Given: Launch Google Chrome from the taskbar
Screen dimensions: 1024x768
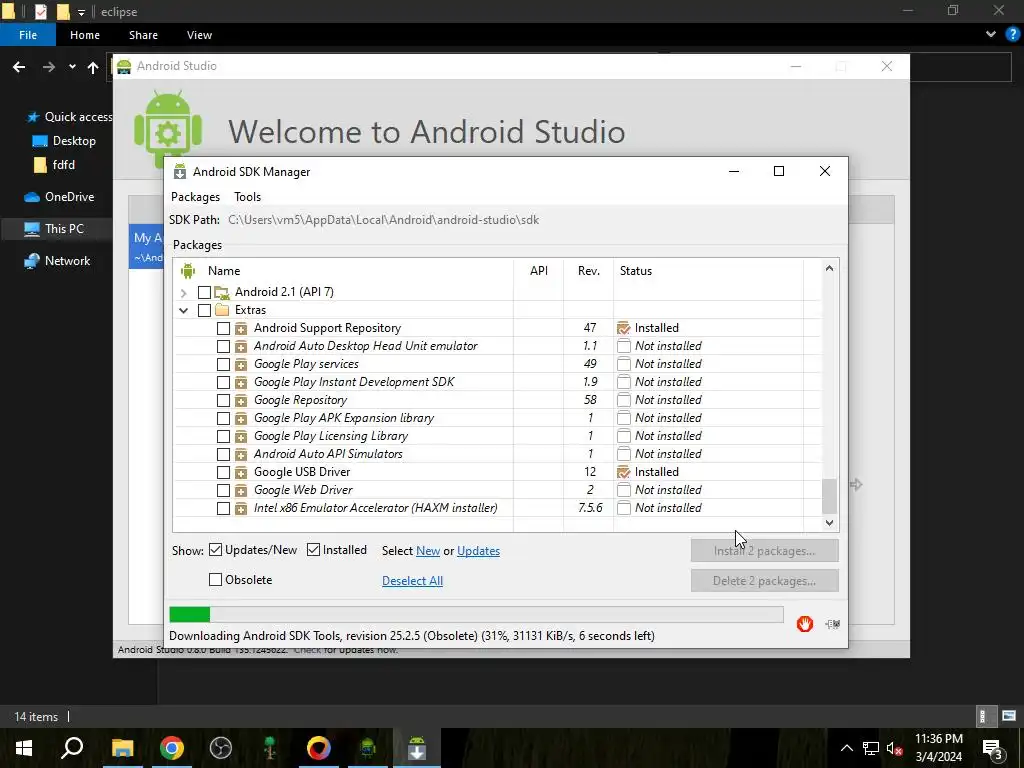Looking at the screenshot, I should pyautogui.click(x=172, y=748).
